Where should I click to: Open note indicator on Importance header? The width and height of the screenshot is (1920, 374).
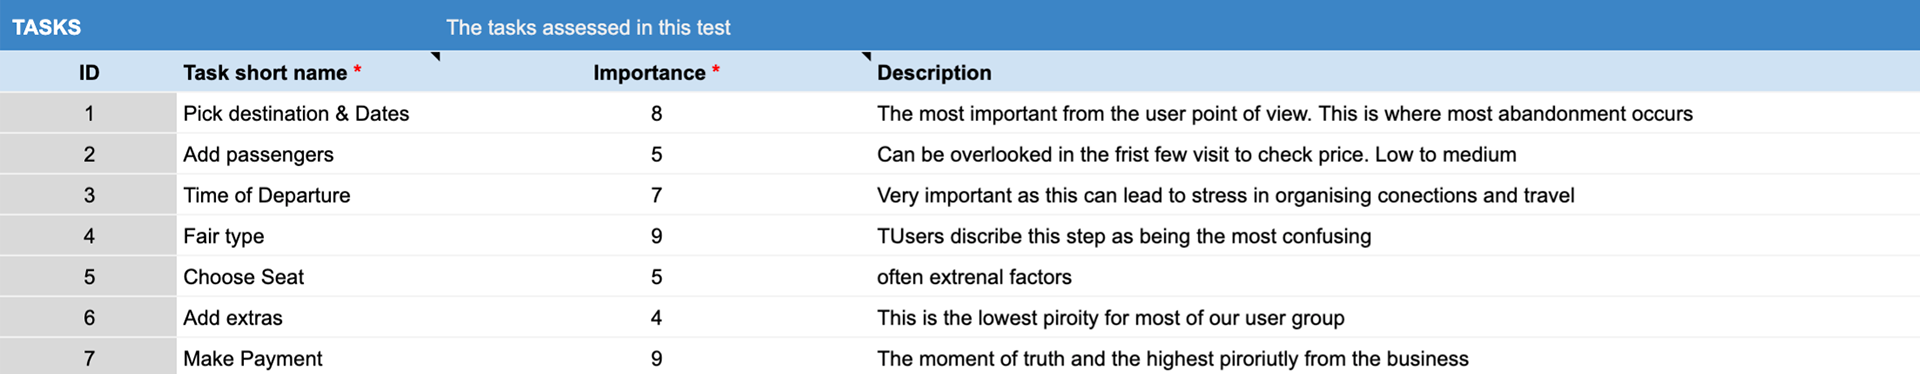867,56
